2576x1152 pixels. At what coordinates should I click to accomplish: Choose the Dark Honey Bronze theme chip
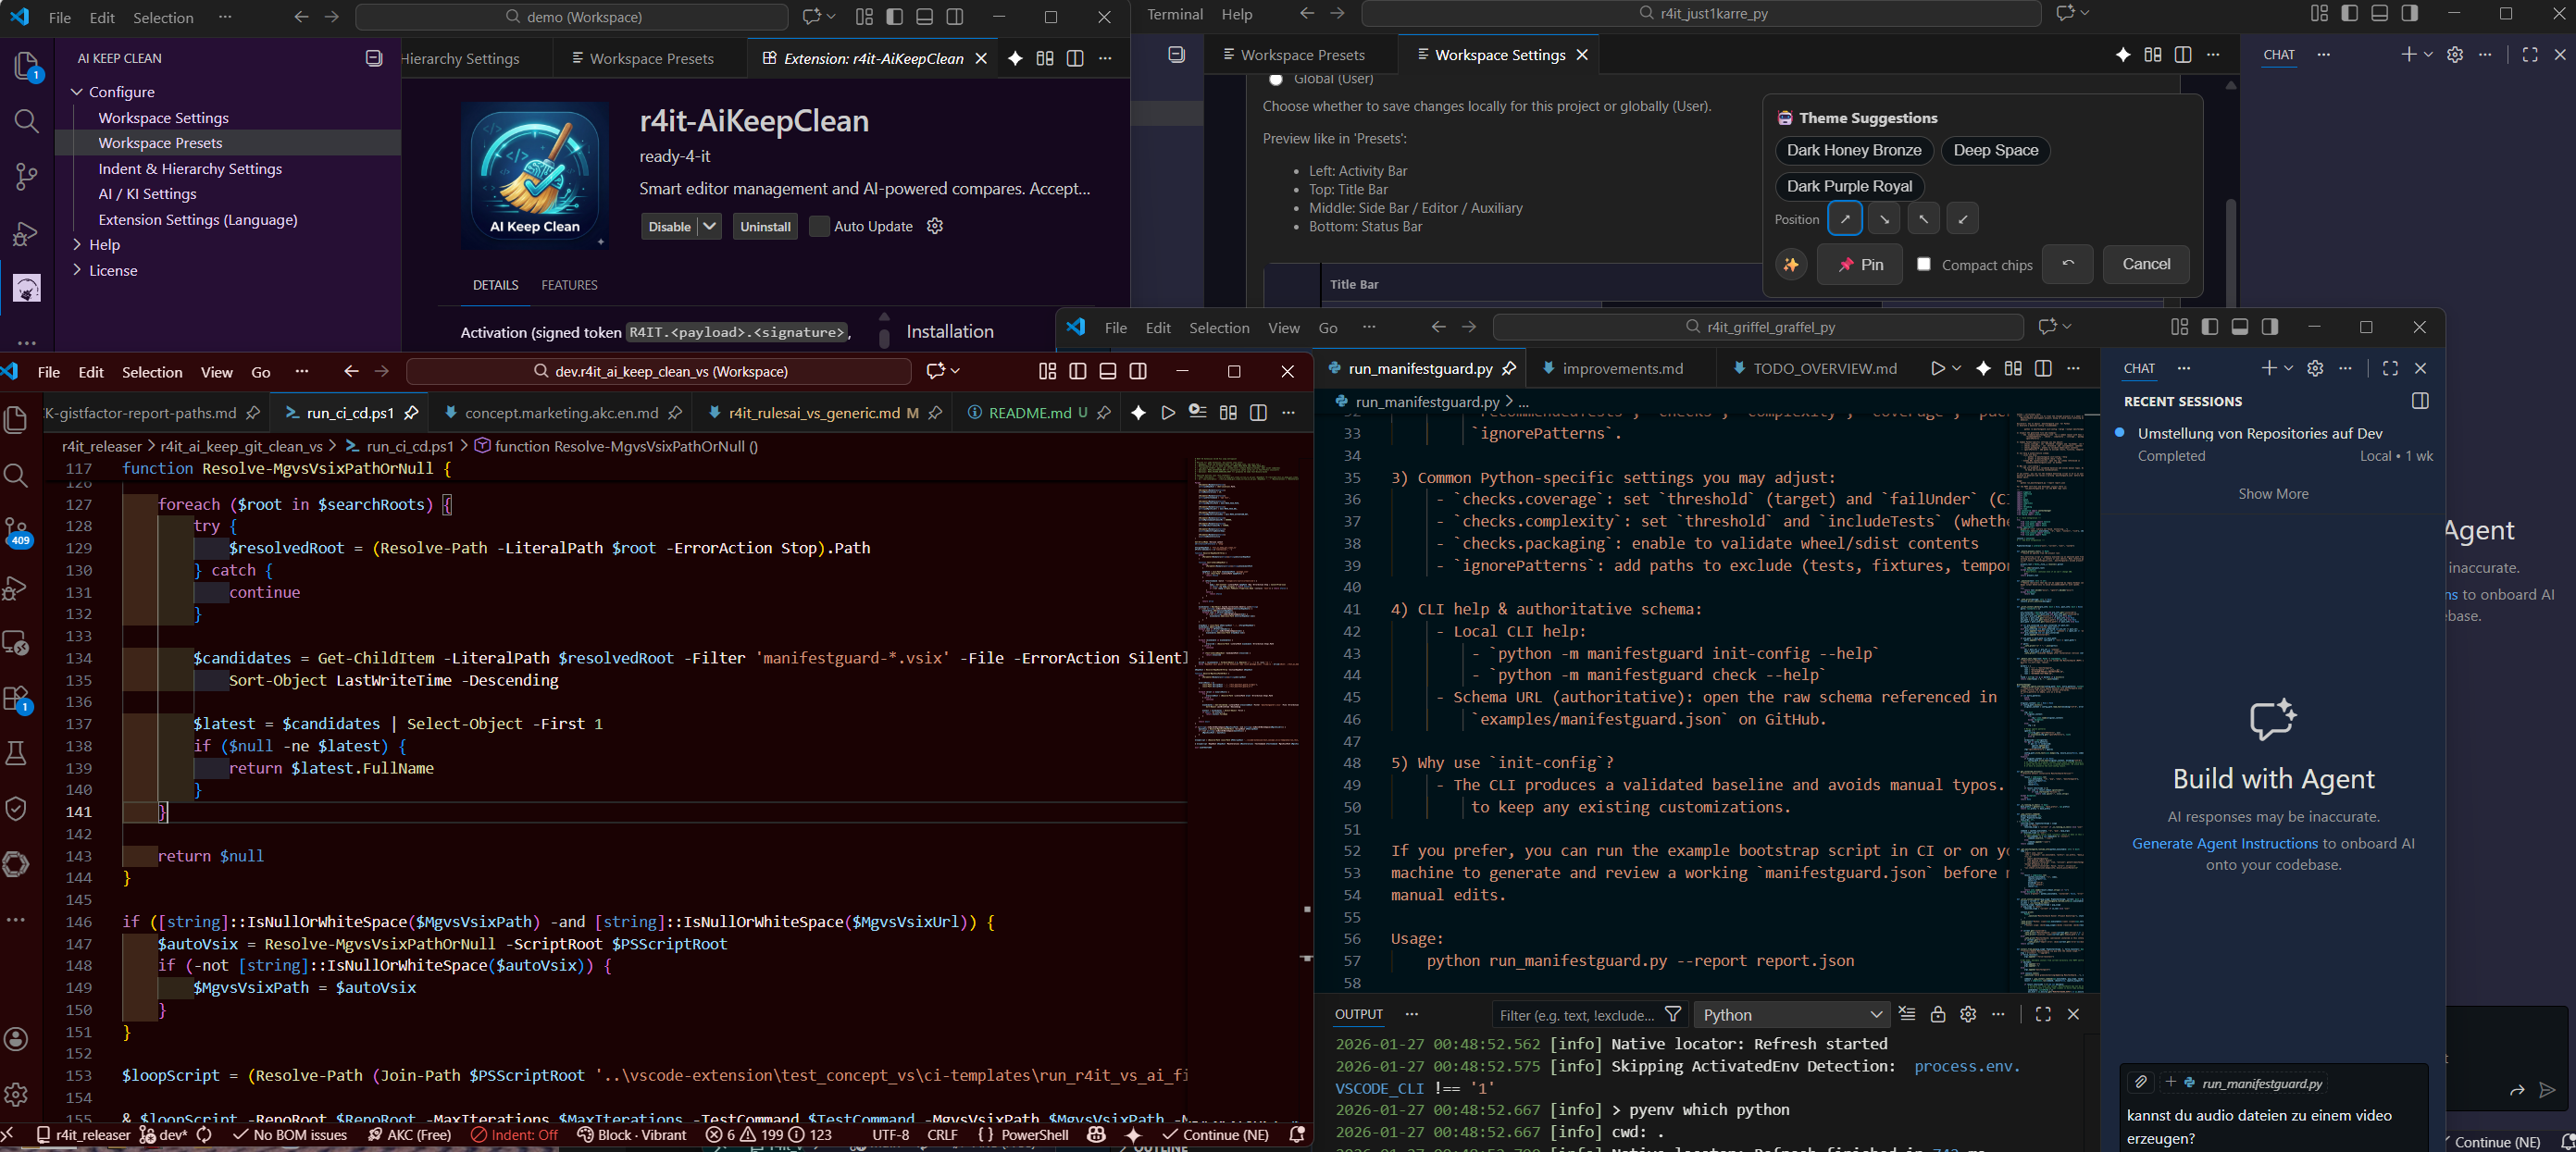(x=1853, y=150)
